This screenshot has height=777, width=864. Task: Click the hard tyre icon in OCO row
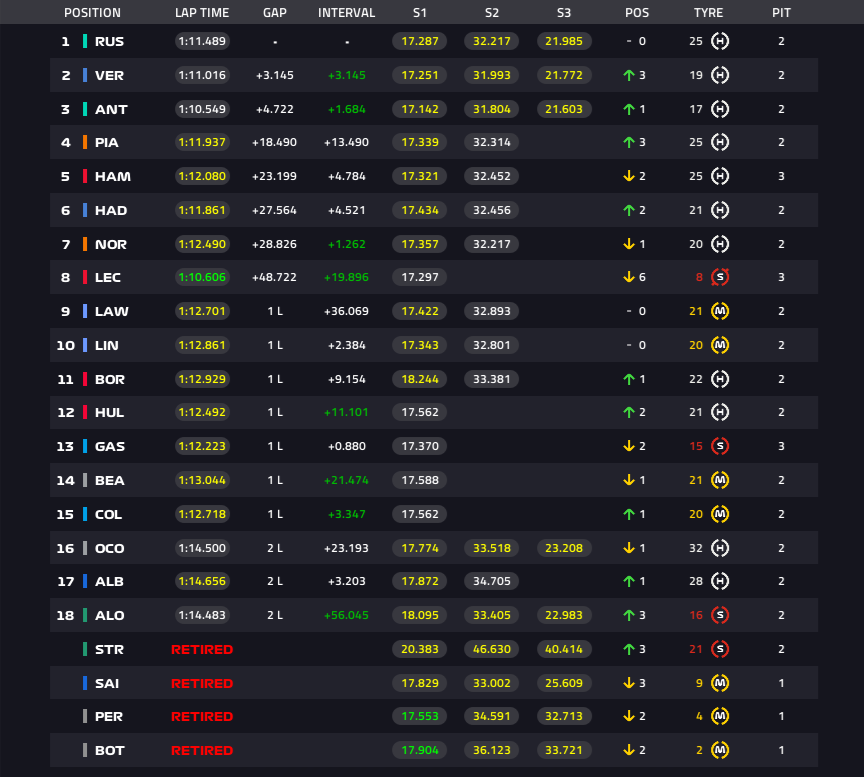tap(720, 548)
